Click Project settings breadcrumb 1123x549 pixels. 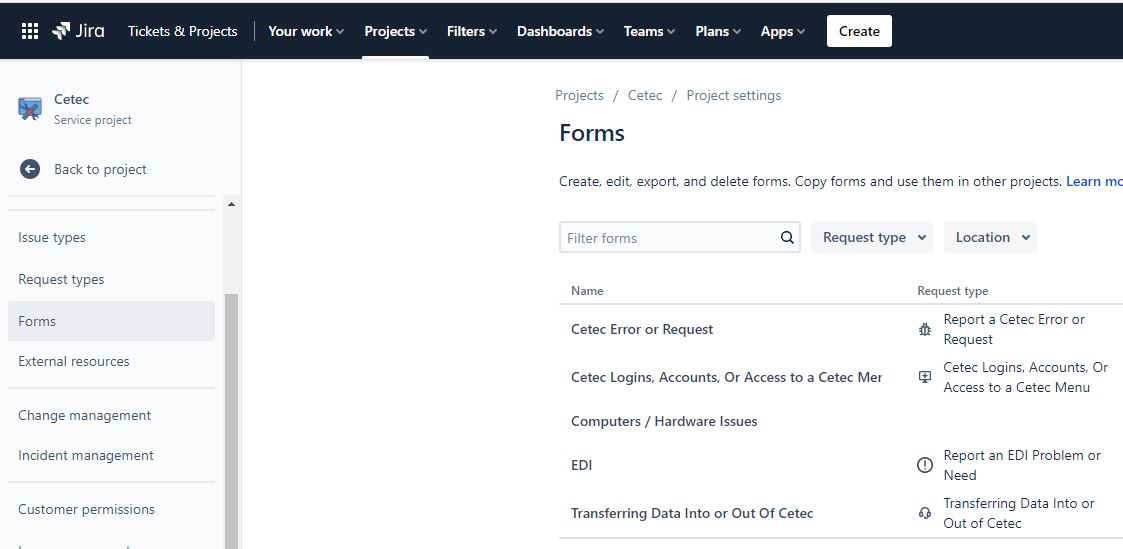click(x=733, y=95)
